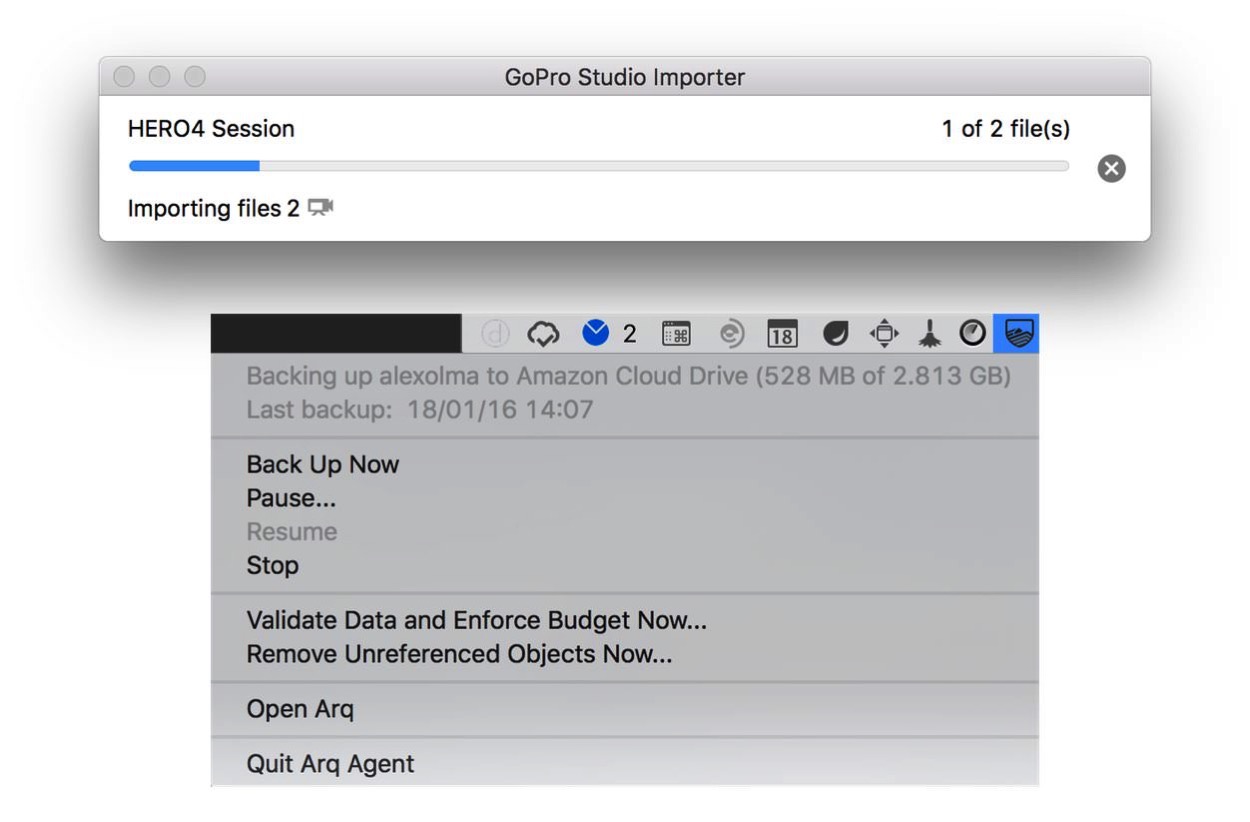Click the camera icon beside Importing files
This screenshot has height=822, width=1250.
click(x=320, y=208)
